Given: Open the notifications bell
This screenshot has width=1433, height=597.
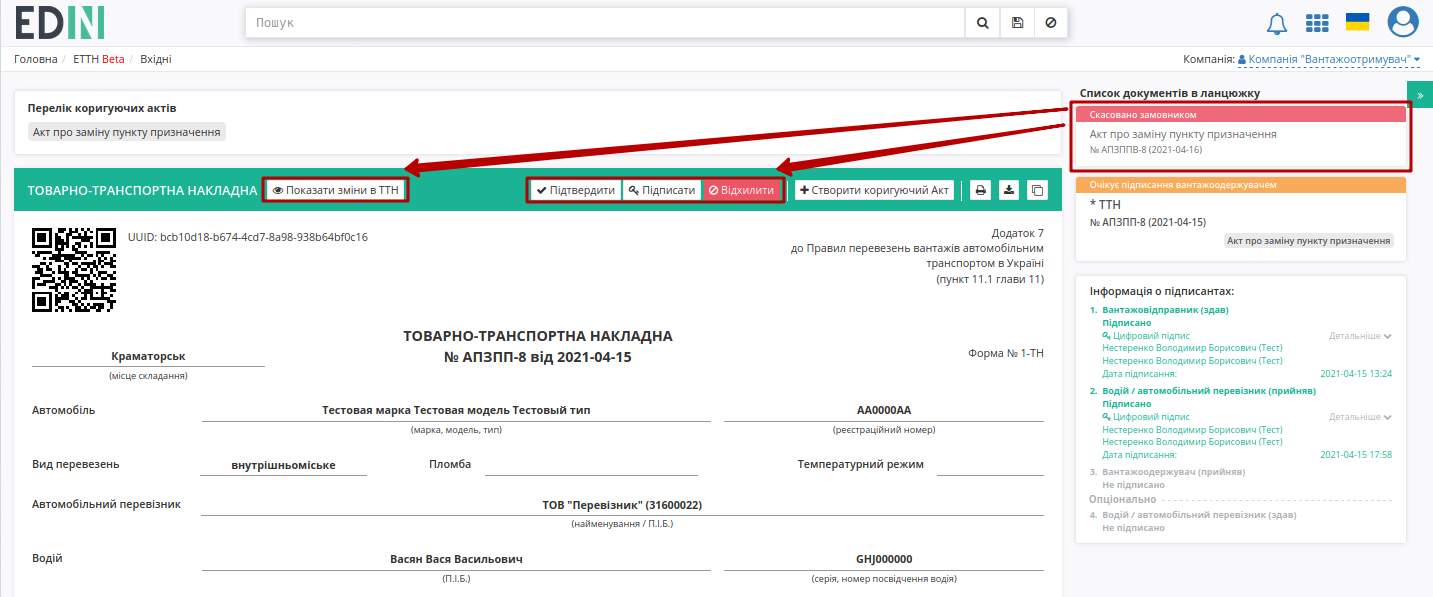Looking at the screenshot, I should 1277,23.
